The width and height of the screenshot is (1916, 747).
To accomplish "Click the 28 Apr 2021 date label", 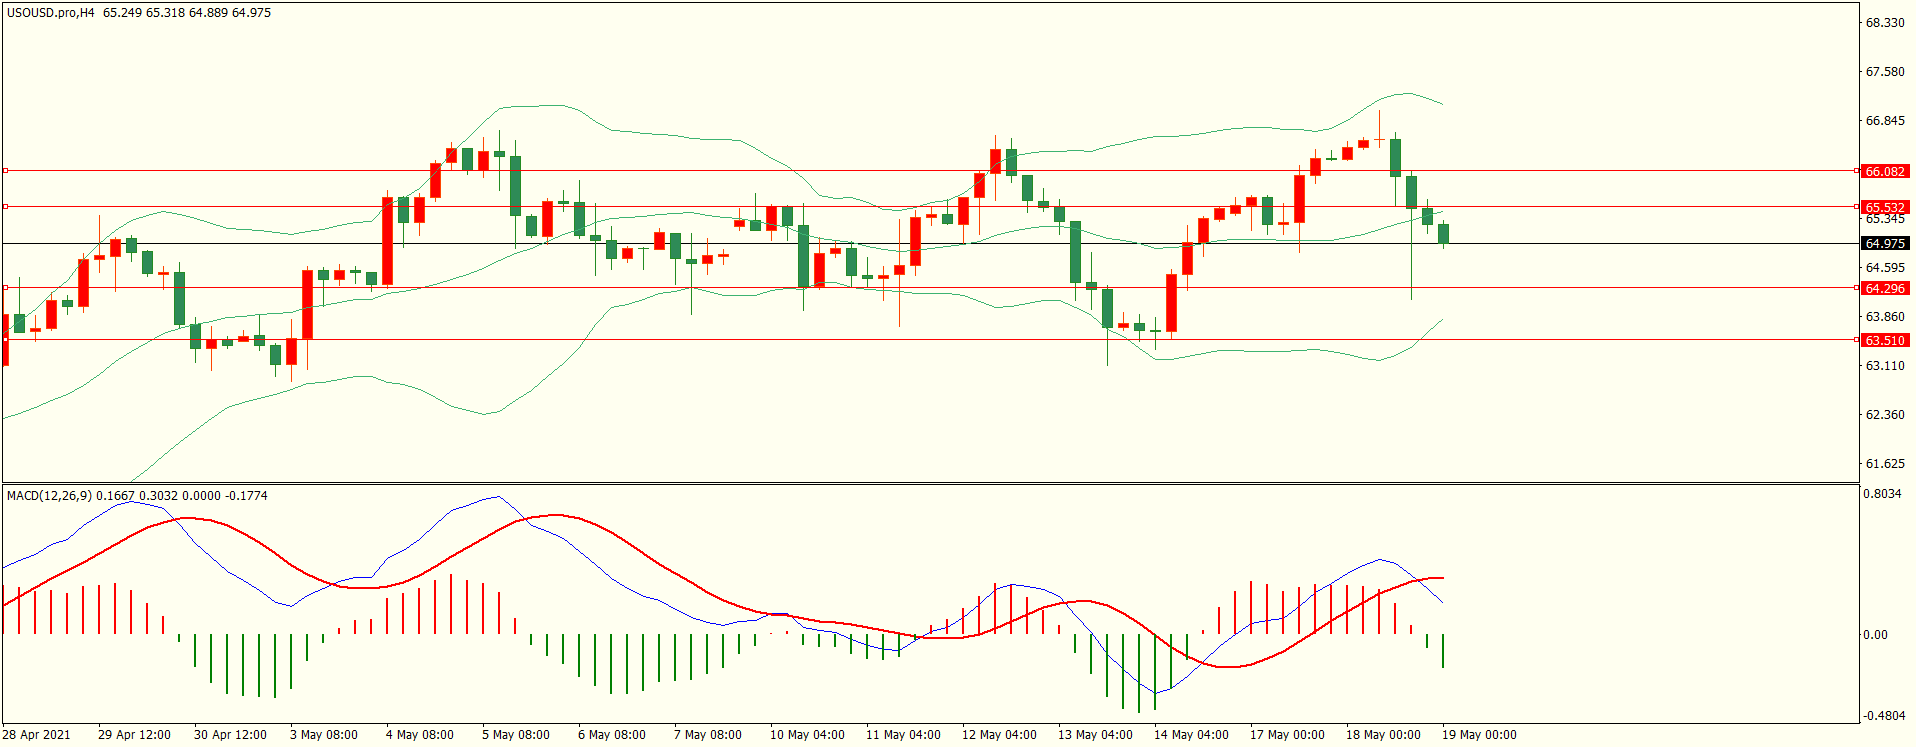I will [37, 734].
